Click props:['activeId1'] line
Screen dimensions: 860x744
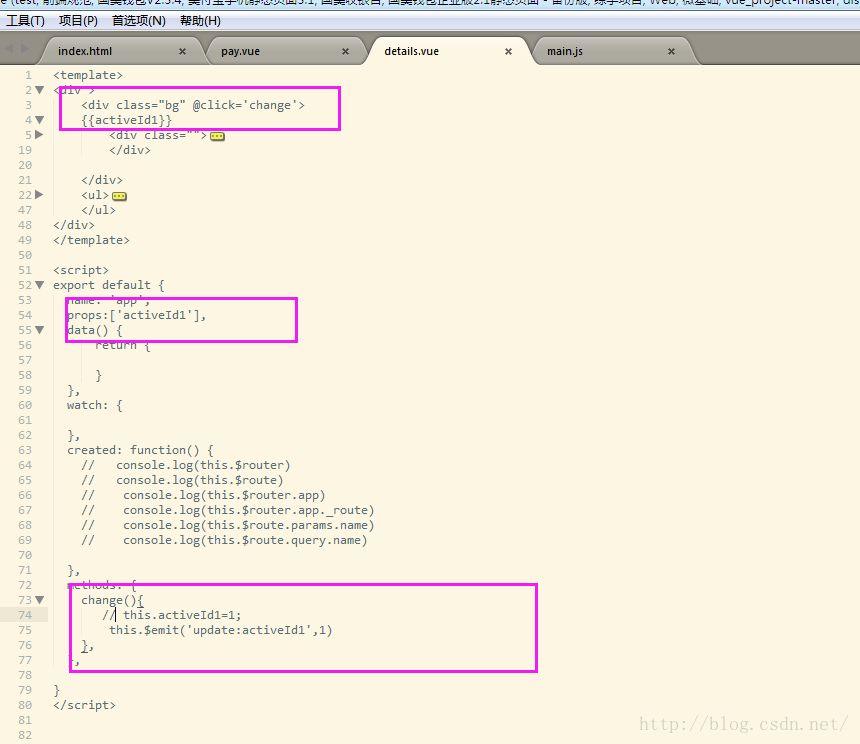click(x=137, y=315)
